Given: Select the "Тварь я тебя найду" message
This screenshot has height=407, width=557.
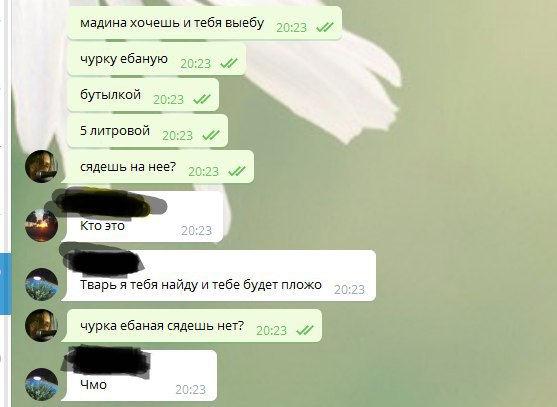Looking at the screenshot, I should coord(219,276).
